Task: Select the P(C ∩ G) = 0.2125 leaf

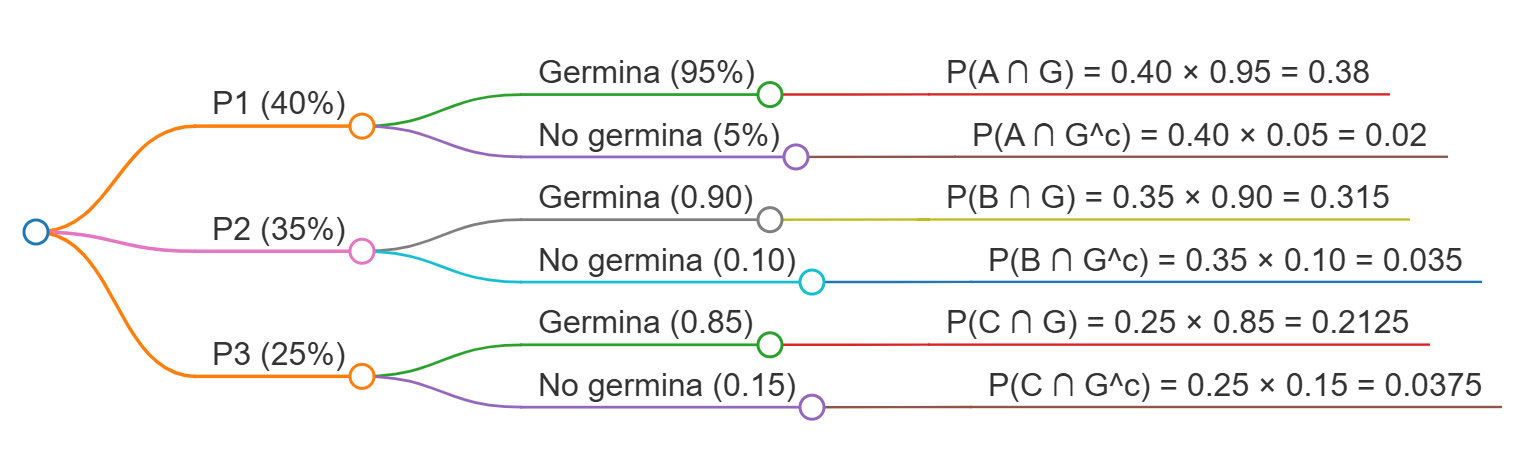Action: 1178,322
